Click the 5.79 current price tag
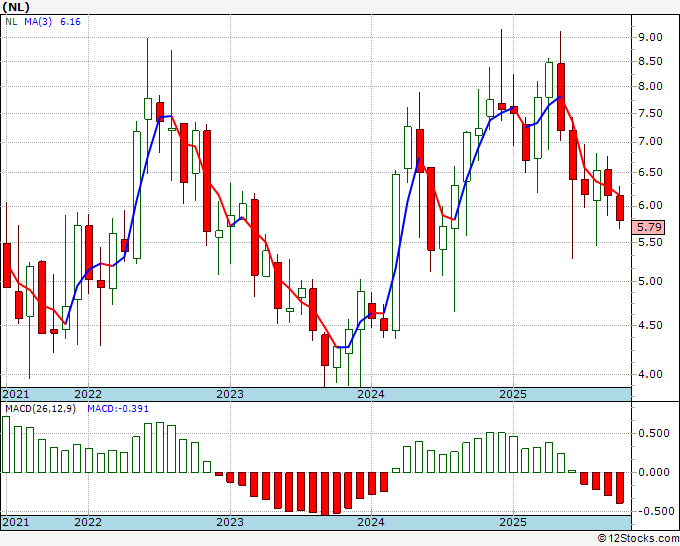Screen dimensions: 680x546 [x=648, y=227]
